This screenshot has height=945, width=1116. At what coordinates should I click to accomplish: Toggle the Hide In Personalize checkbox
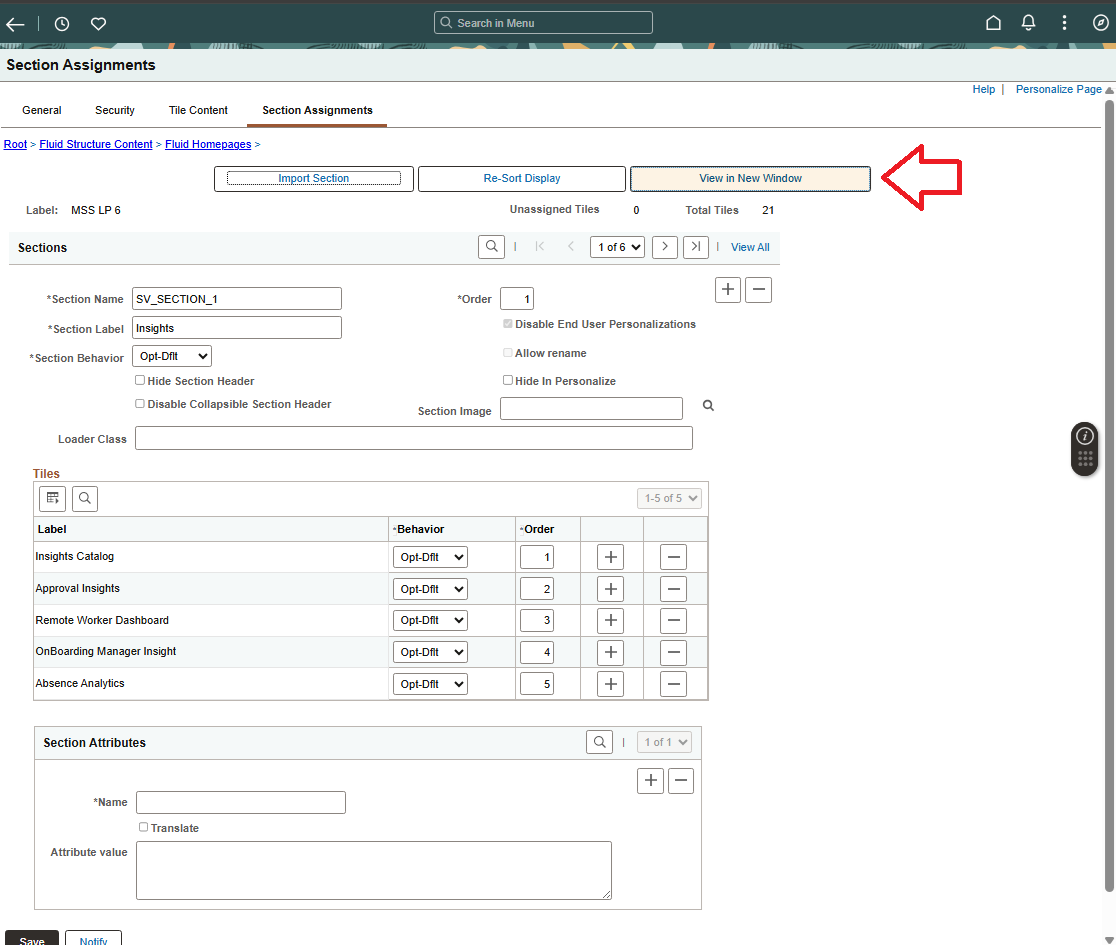point(507,380)
